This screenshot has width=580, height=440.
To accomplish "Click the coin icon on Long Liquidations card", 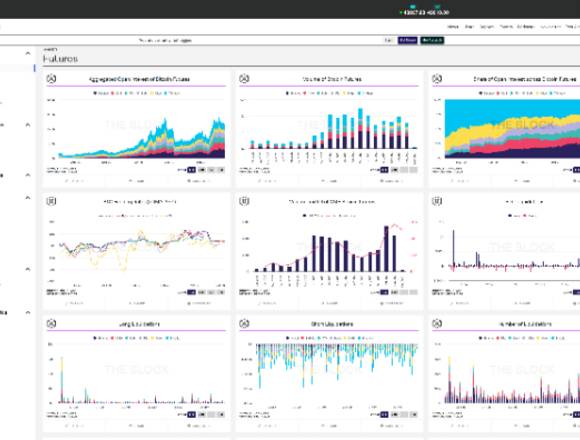I will pyautogui.click(x=51, y=324).
